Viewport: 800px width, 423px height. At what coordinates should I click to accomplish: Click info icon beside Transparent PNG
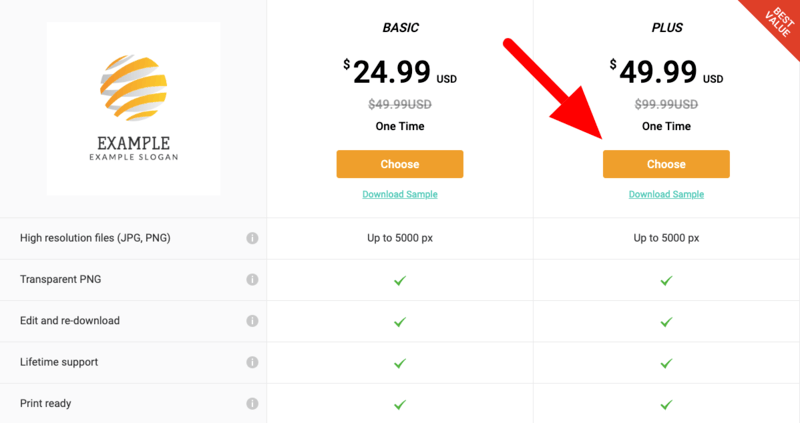tap(252, 280)
